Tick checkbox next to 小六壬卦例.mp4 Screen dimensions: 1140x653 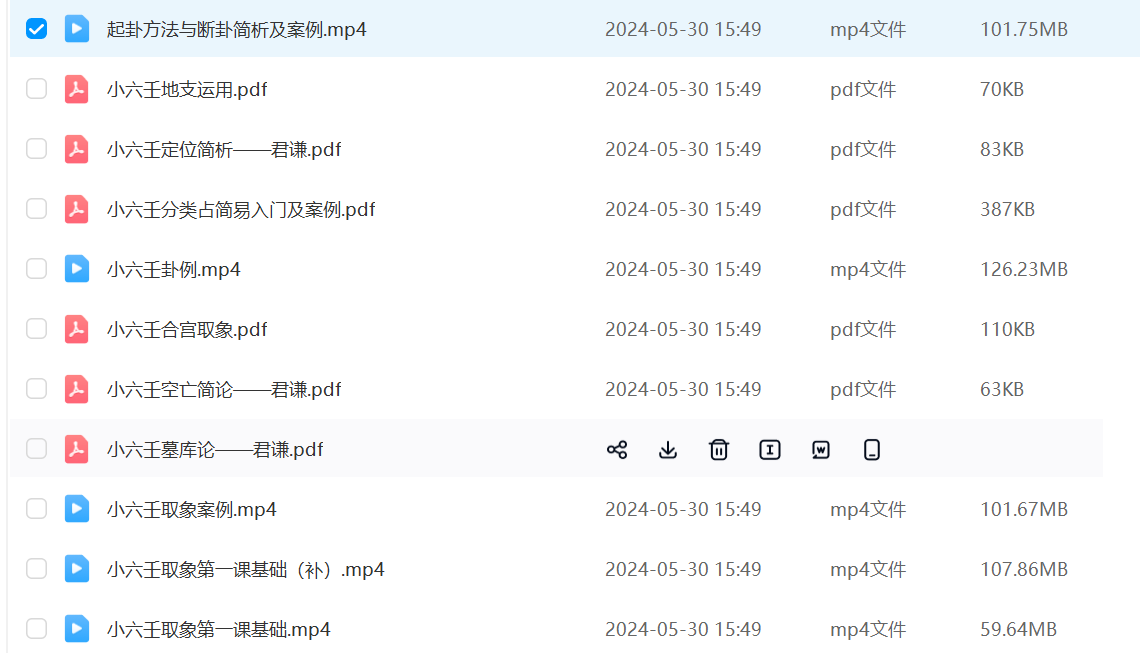click(x=37, y=269)
